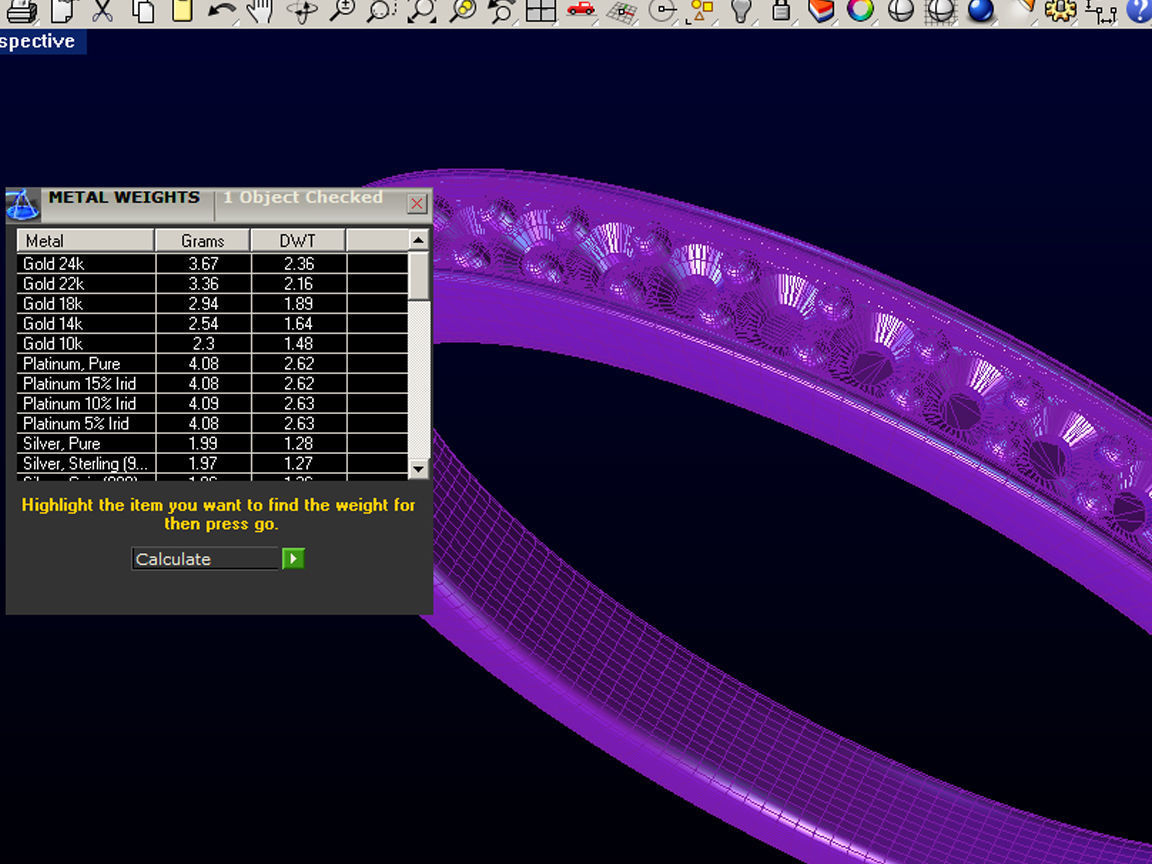Click the 1.27 DWT cell

[298, 463]
